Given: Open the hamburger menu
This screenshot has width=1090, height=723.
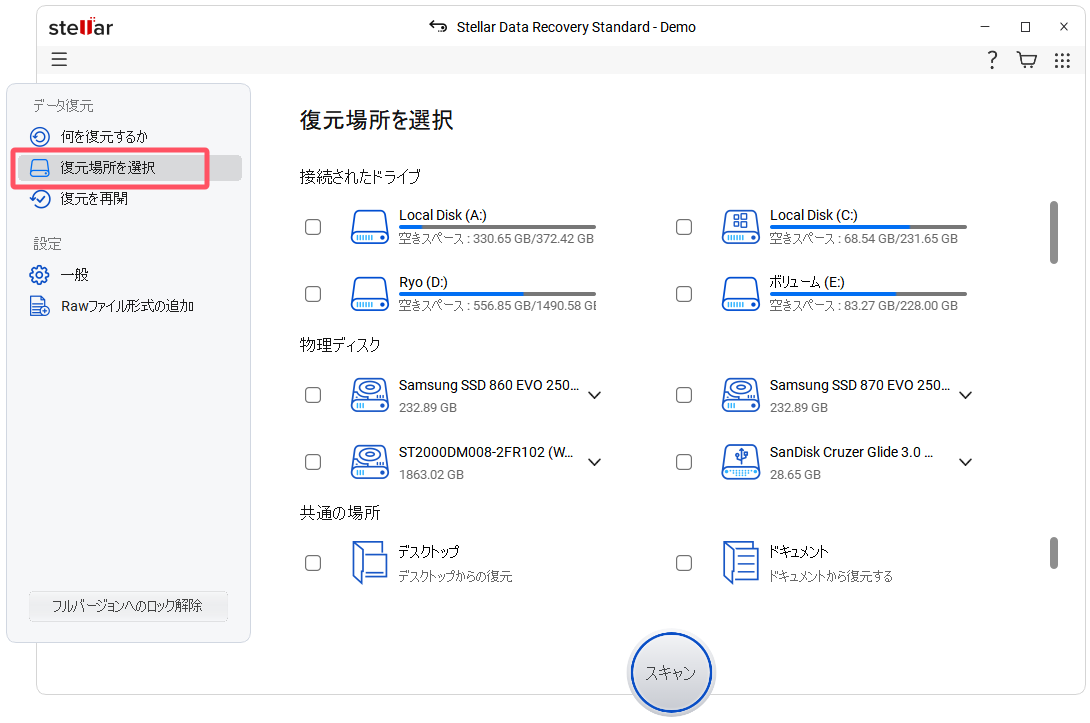Looking at the screenshot, I should click(x=58, y=59).
